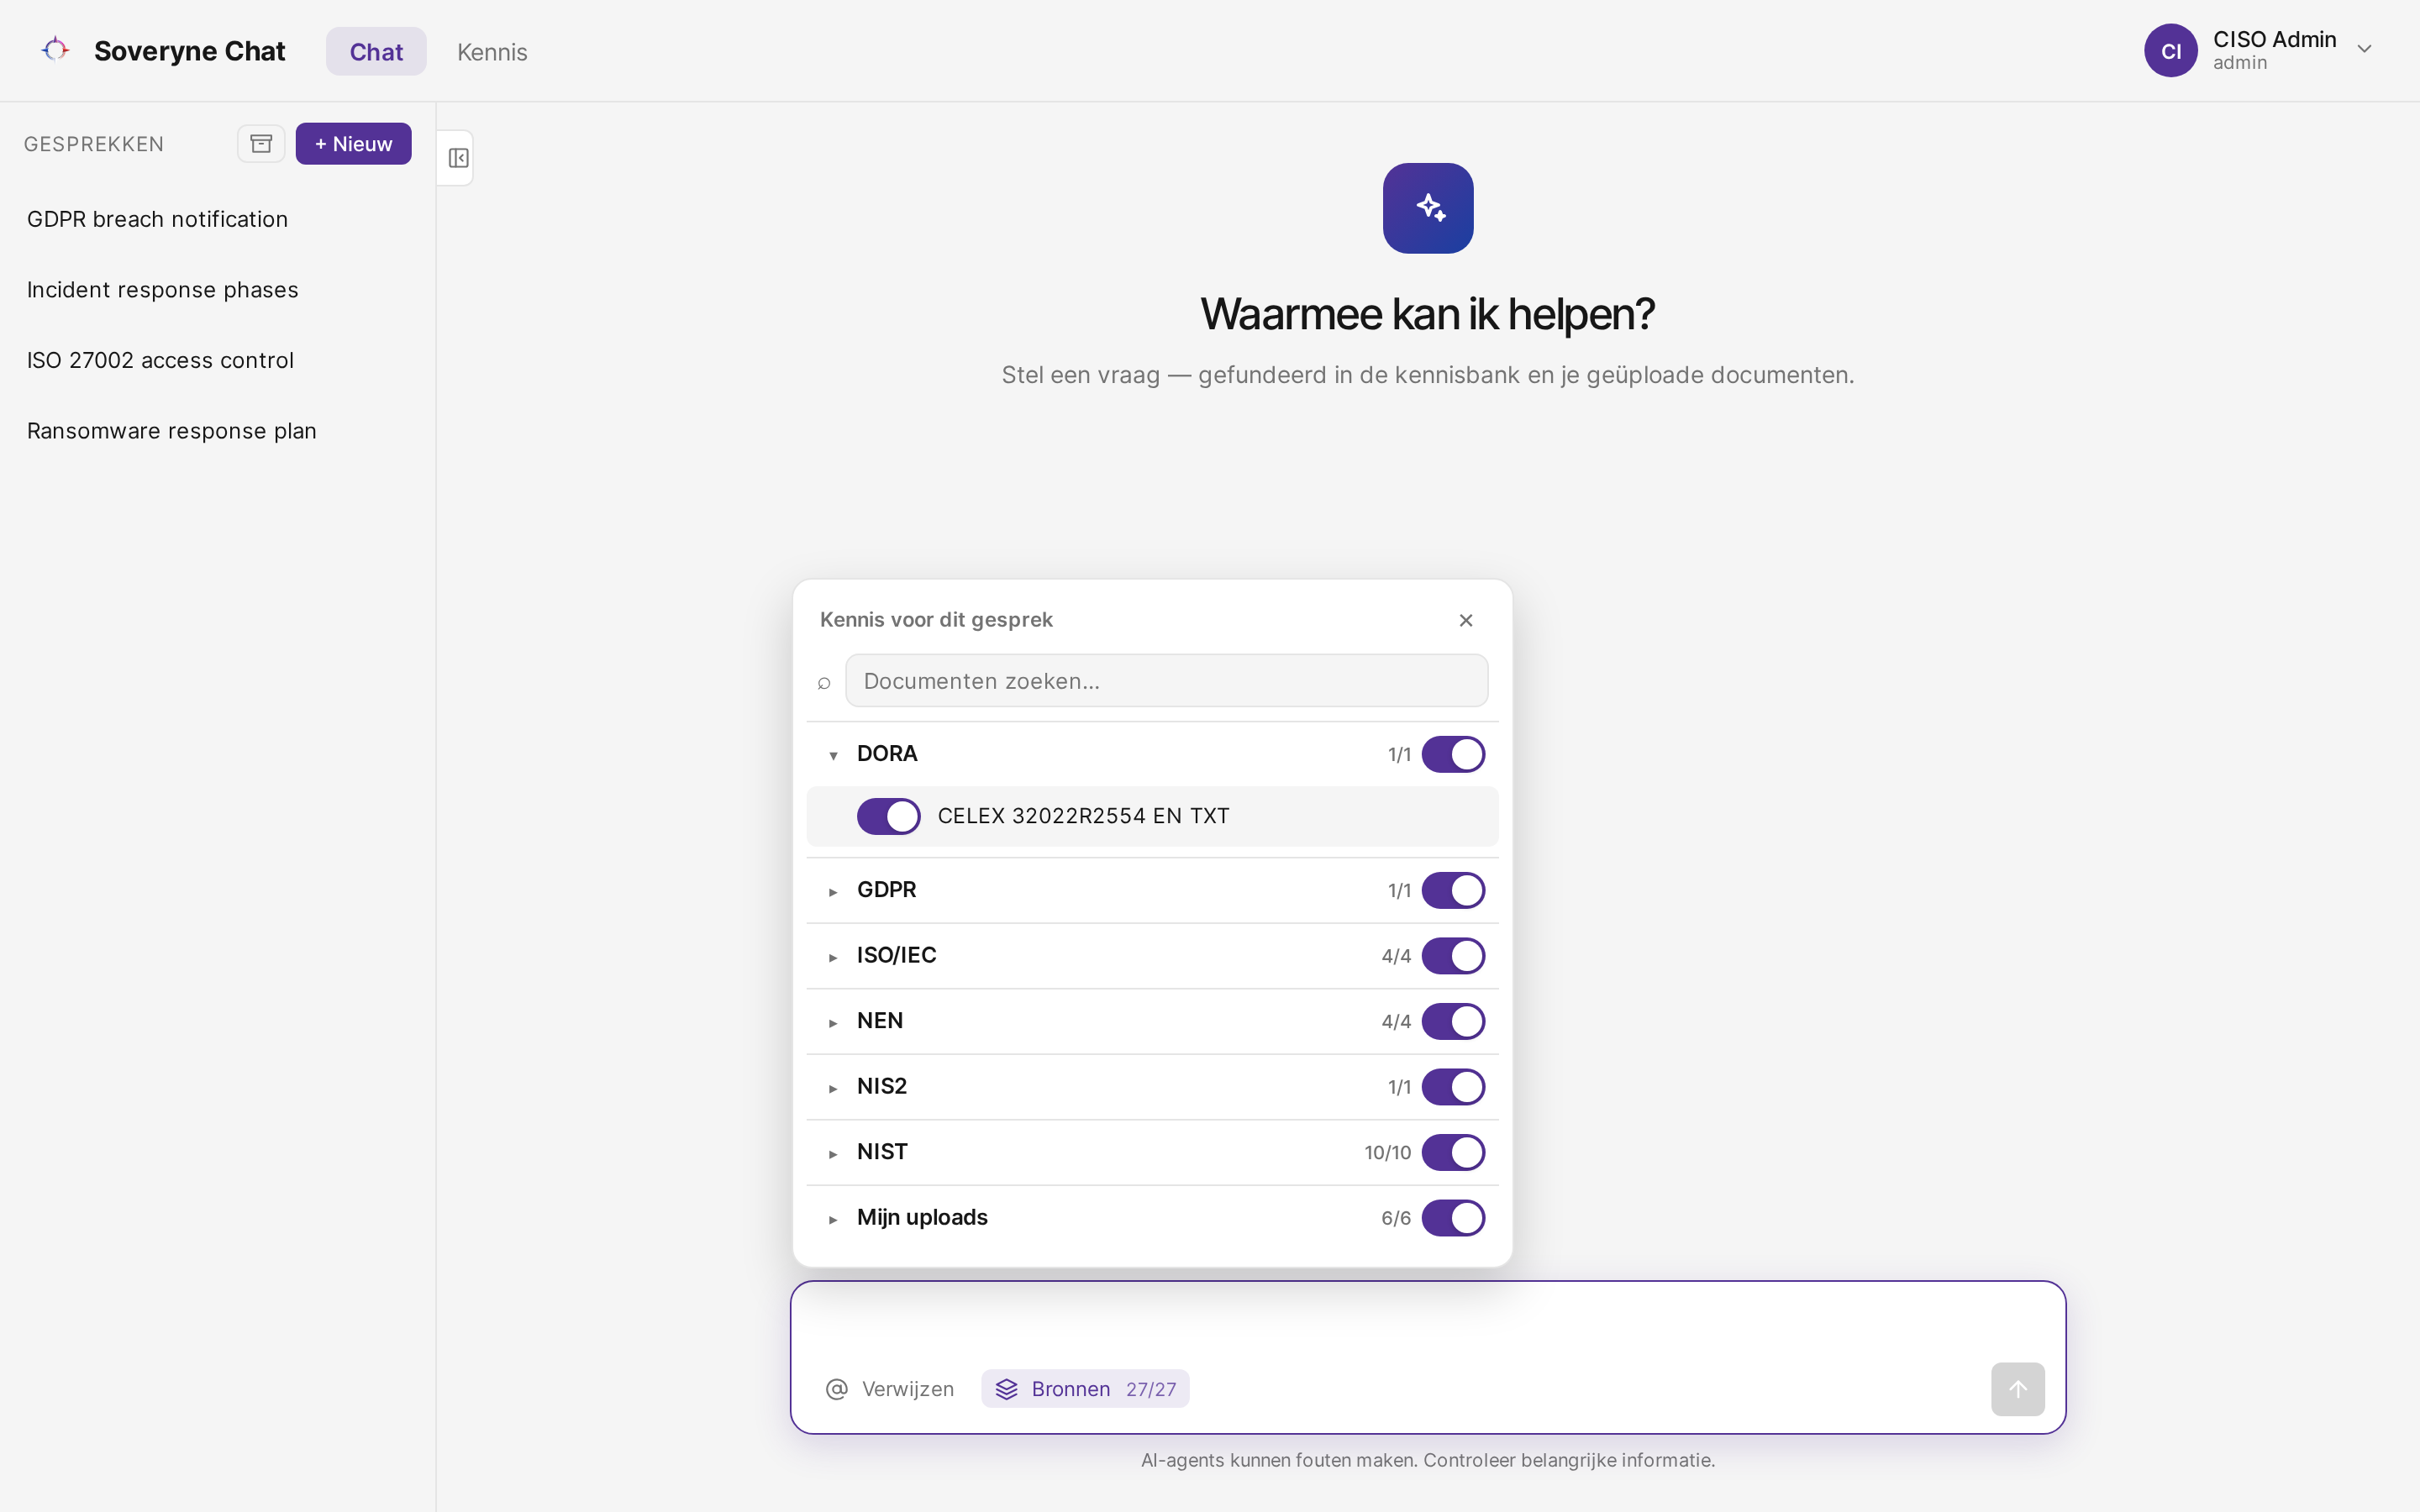Click the CISO Admin name
Screen dimensions: 2420x1512
coord(2274,39)
